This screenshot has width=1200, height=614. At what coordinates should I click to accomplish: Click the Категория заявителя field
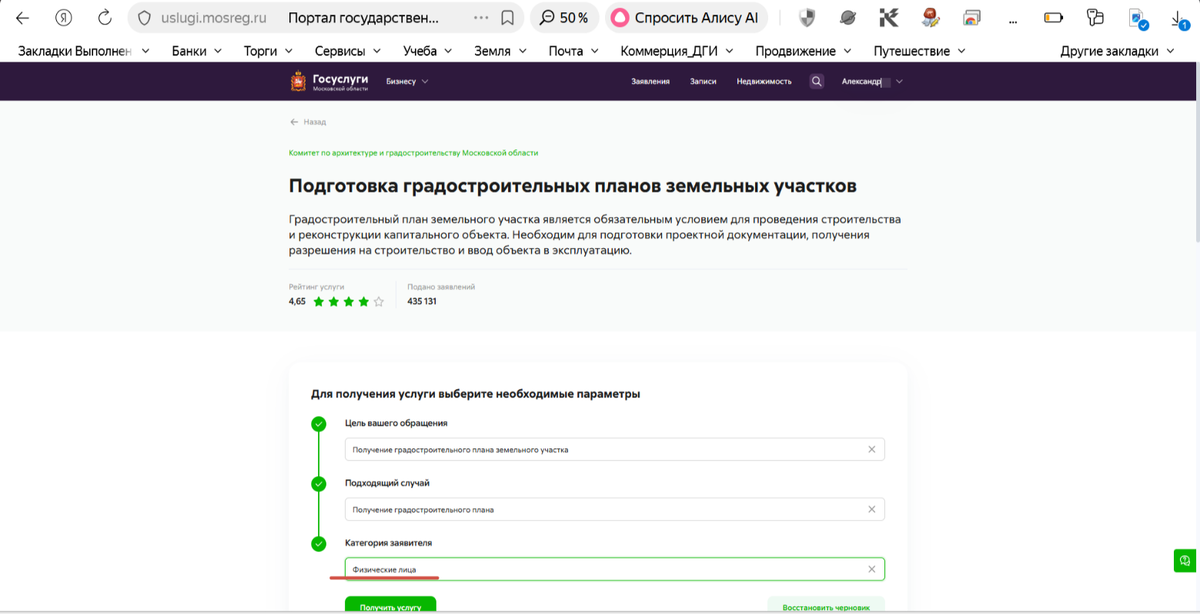(x=614, y=569)
